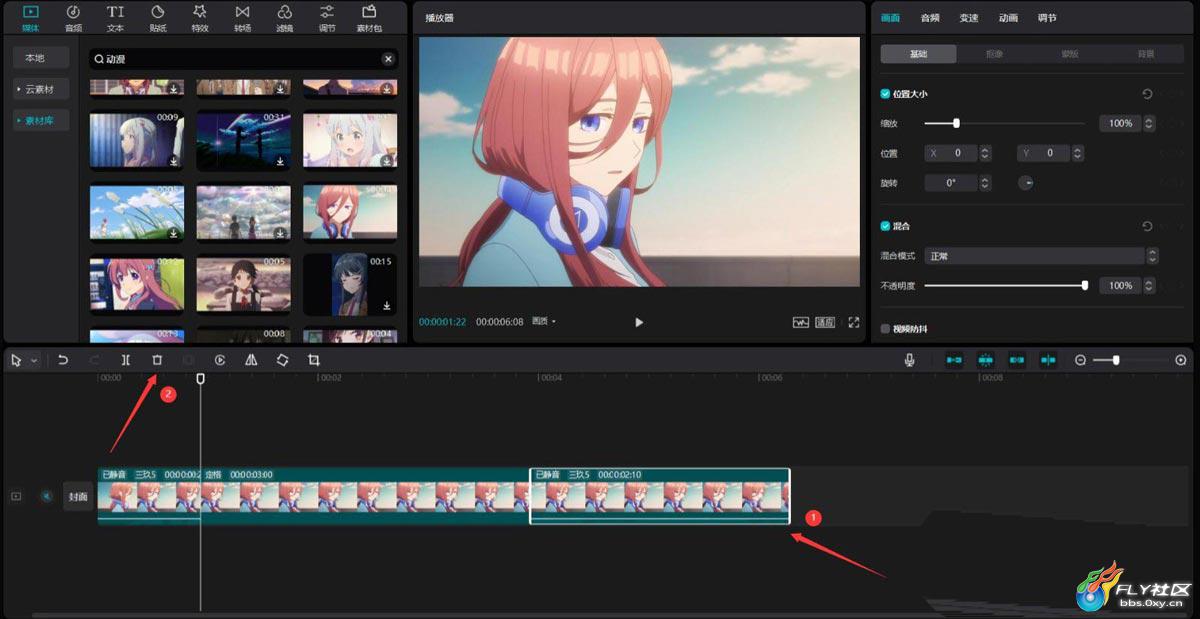Download the clip with 00:15 duration
The height and width of the screenshot is (619, 1200).
coord(387,305)
